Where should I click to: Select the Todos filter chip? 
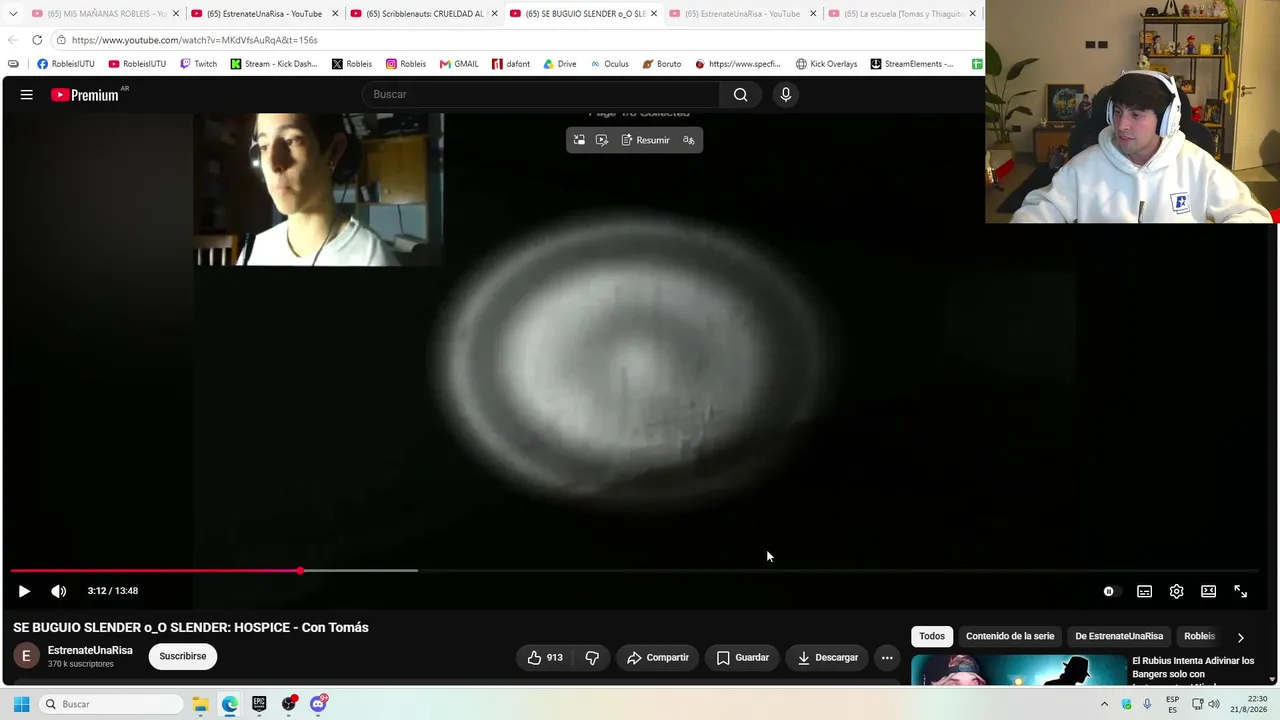[x=932, y=636]
